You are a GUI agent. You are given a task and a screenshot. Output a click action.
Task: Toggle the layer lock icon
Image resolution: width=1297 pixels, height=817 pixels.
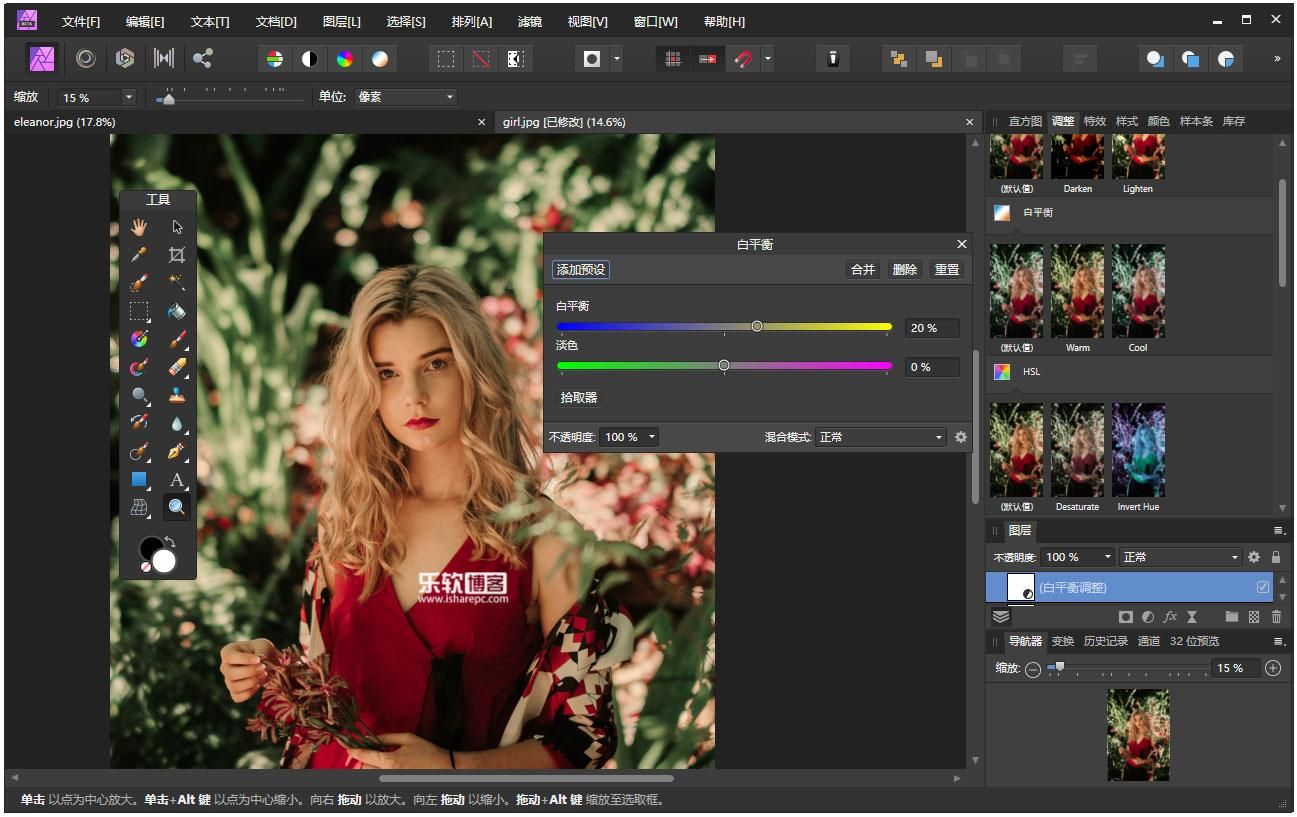click(1276, 557)
